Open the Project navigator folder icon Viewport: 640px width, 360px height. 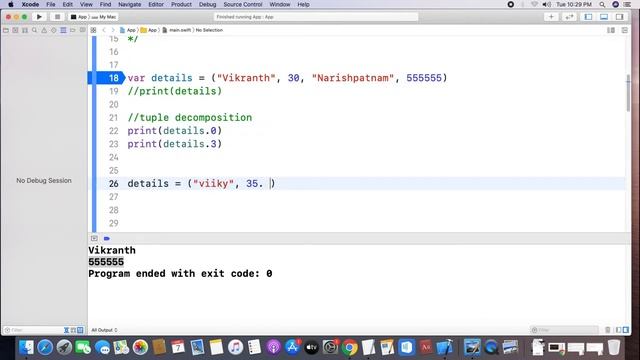point(6,30)
